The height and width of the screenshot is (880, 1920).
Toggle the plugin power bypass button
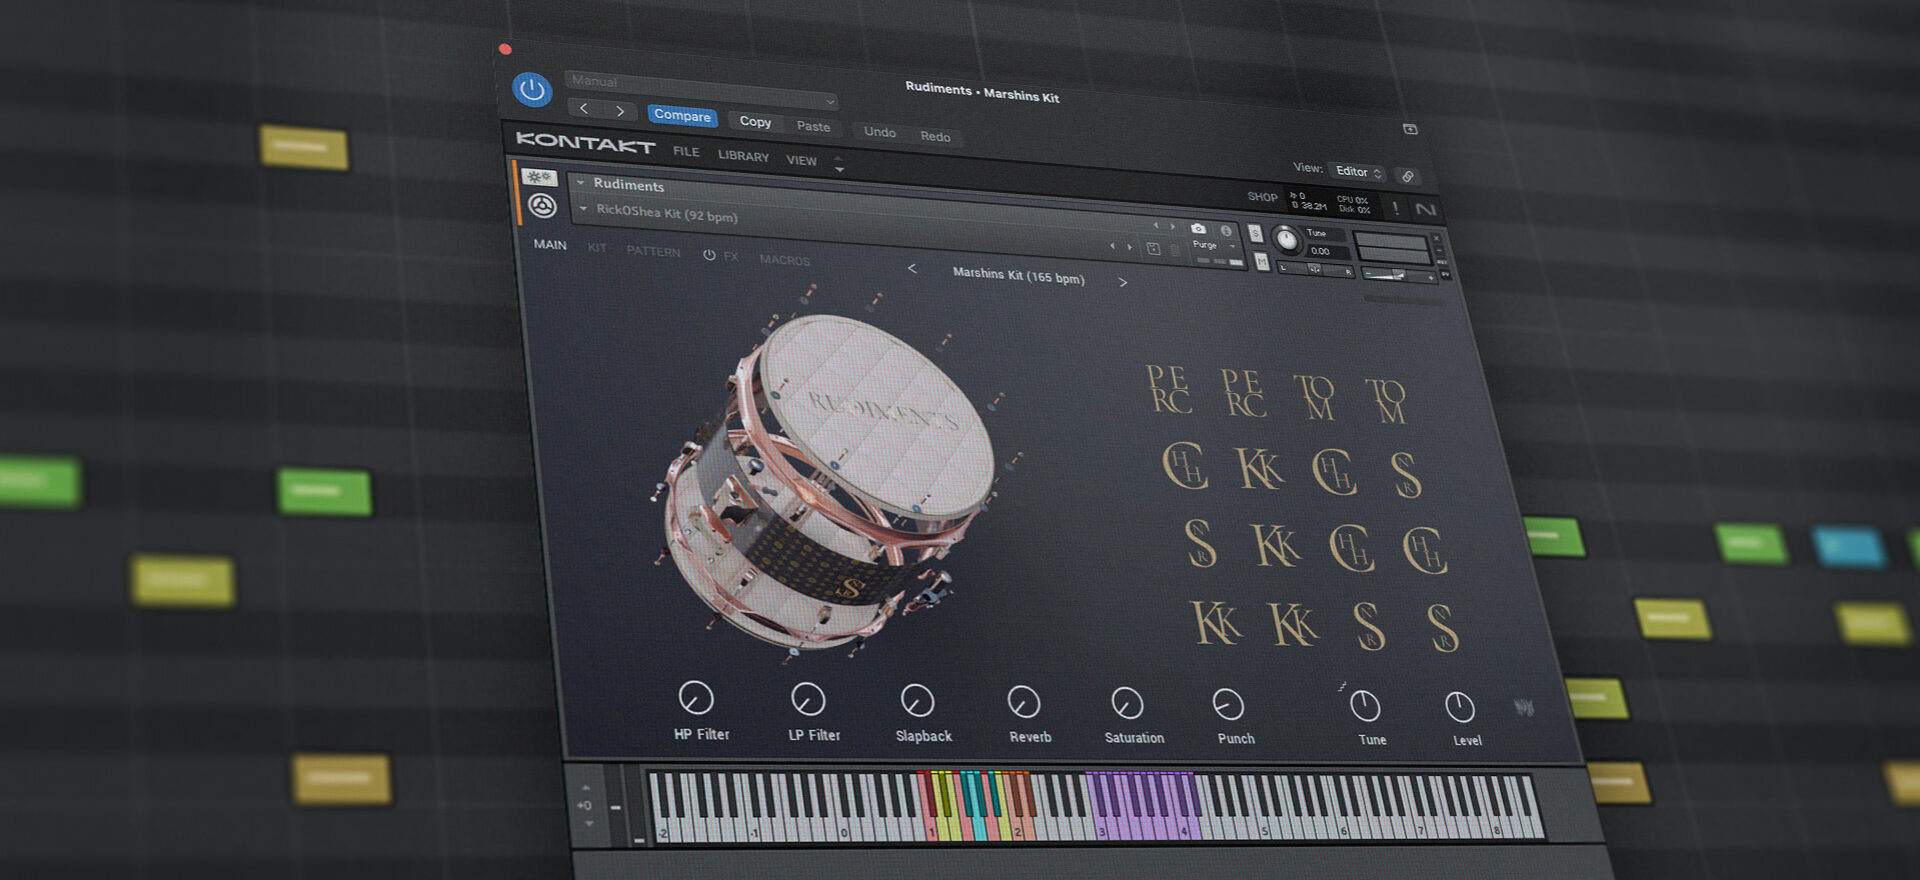tap(532, 90)
